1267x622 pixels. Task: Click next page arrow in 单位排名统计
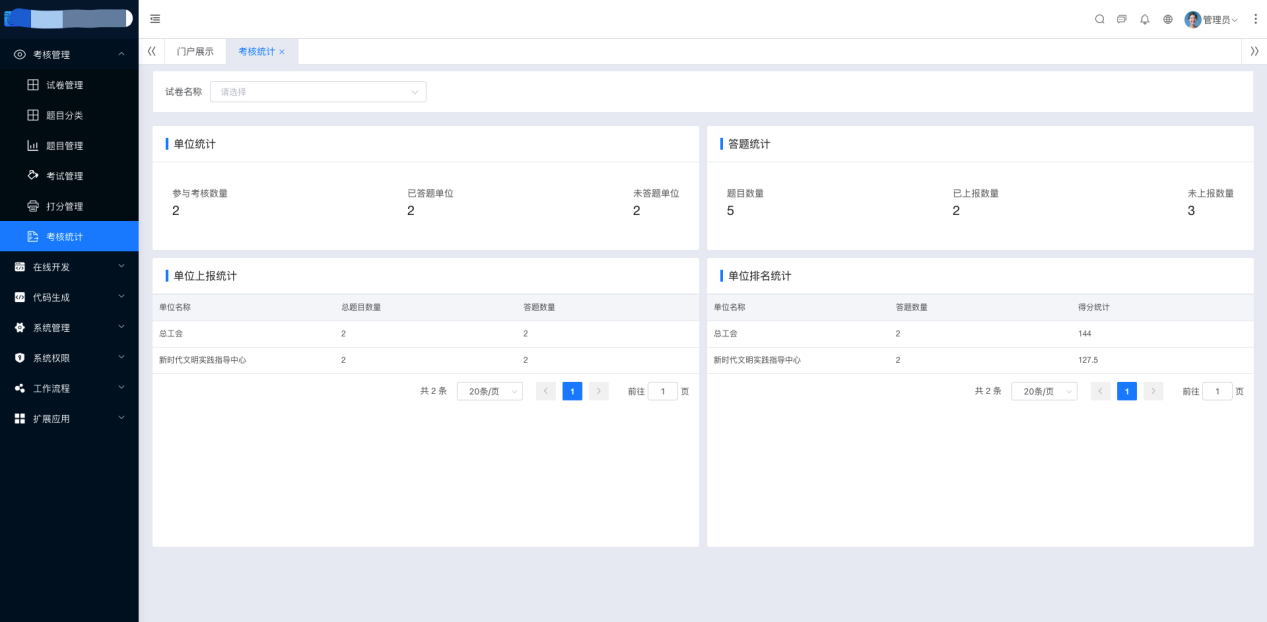coord(1153,392)
